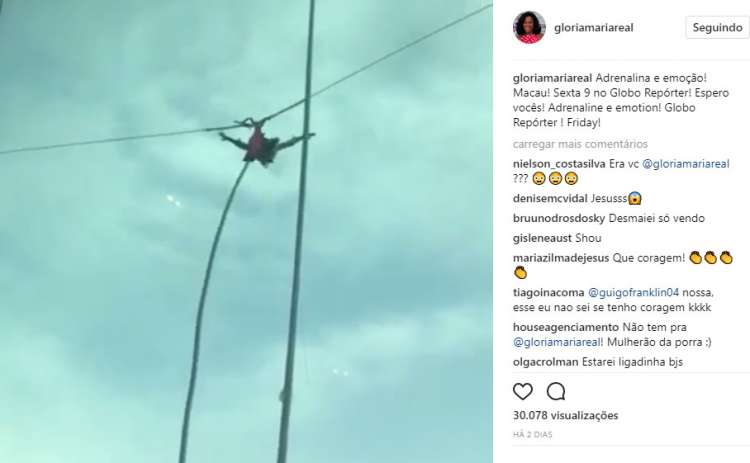Visit denisemcvidal commenter profile
The image size is (750, 463).
[550, 198]
